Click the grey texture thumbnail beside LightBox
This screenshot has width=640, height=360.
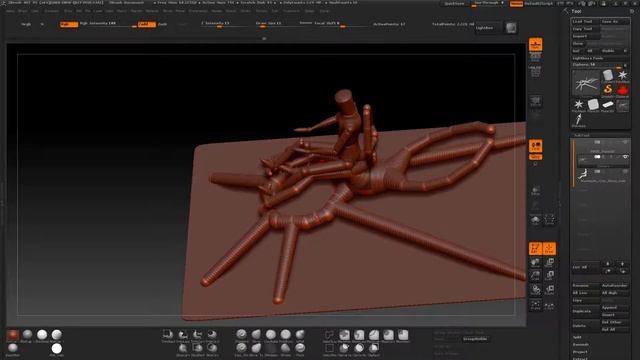[511, 28]
